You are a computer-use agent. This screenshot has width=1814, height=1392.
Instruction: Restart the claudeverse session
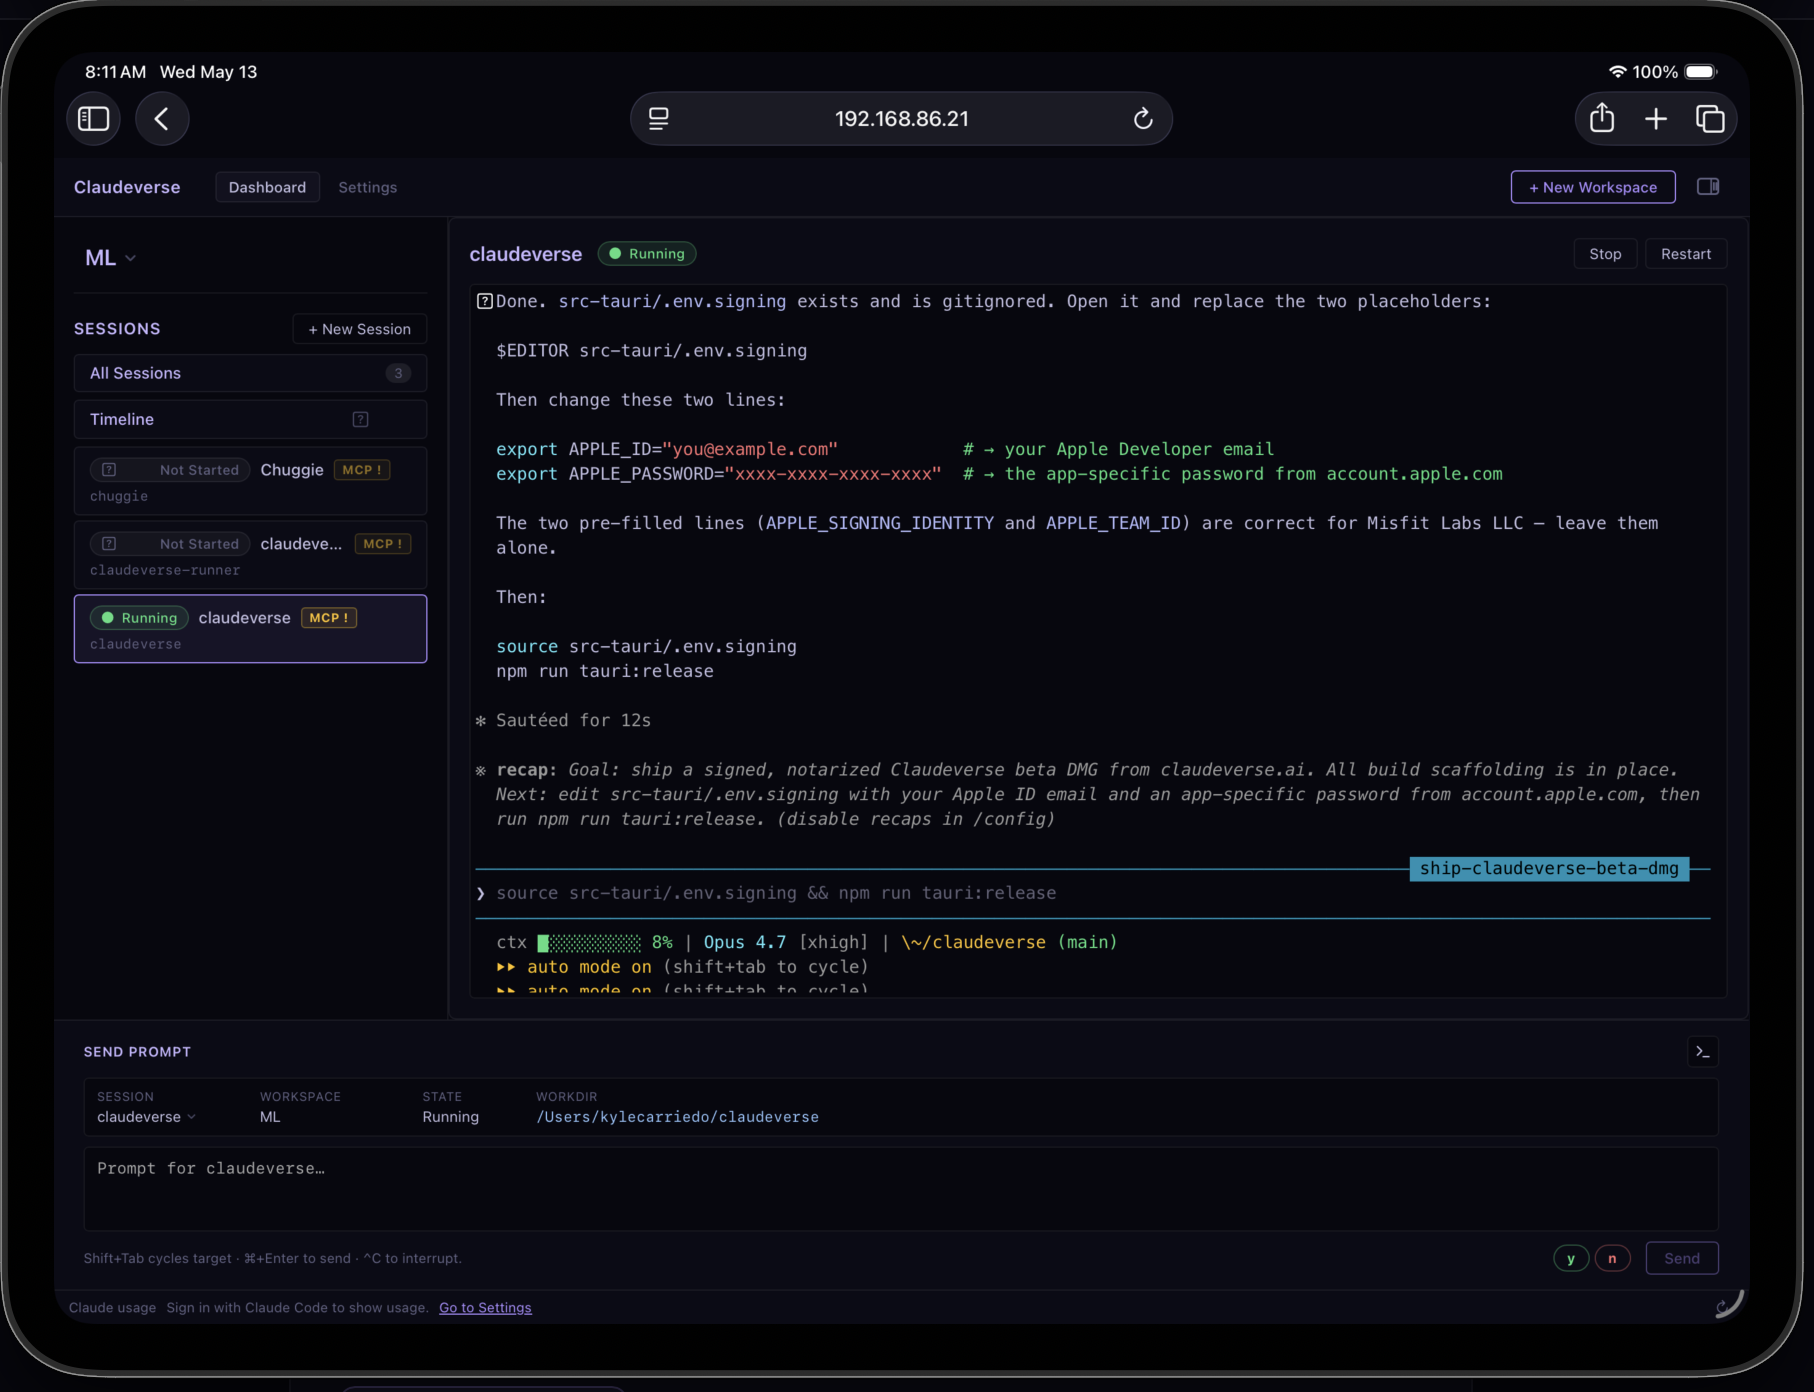[1686, 254]
